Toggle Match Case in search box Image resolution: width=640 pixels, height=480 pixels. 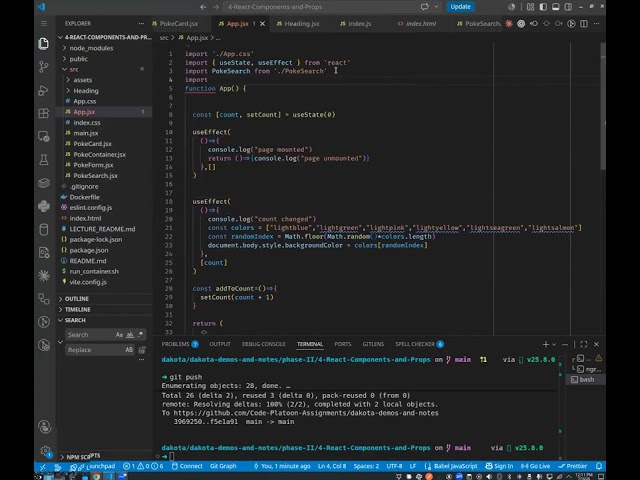[x=119, y=335]
